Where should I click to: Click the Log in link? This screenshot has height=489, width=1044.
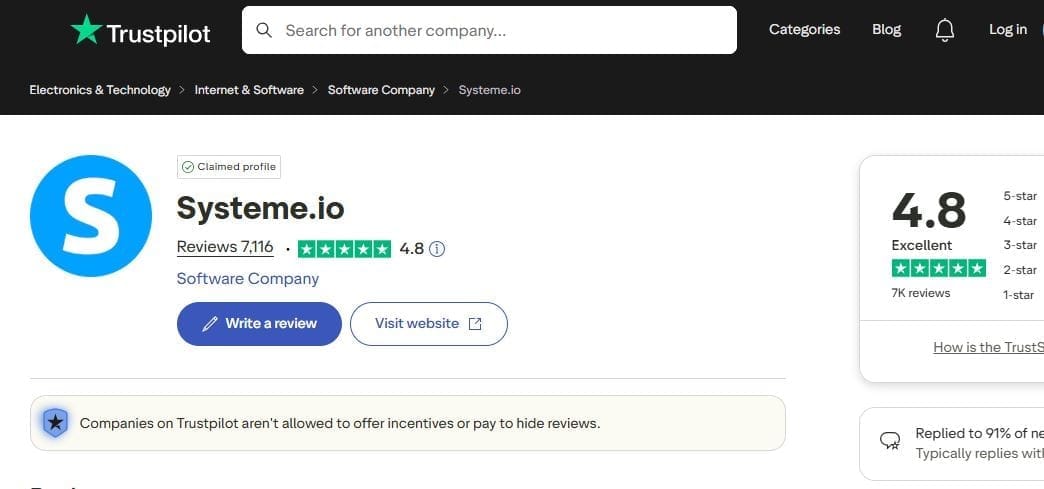pyautogui.click(x=1007, y=30)
